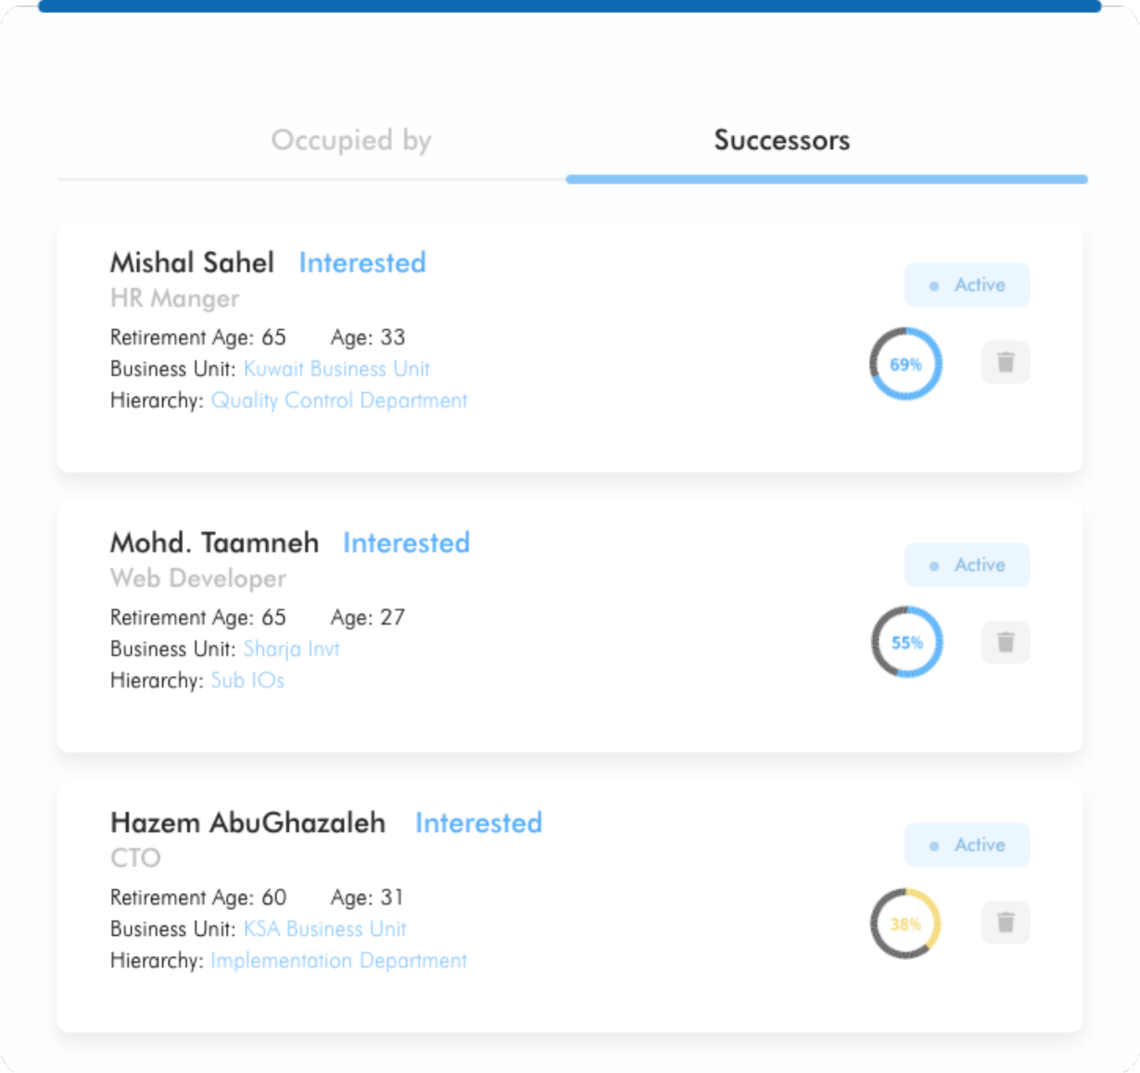This screenshot has width=1140, height=1073.
Task: Click Active status badge for Hazem AbuGhazaleh
Action: (967, 845)
